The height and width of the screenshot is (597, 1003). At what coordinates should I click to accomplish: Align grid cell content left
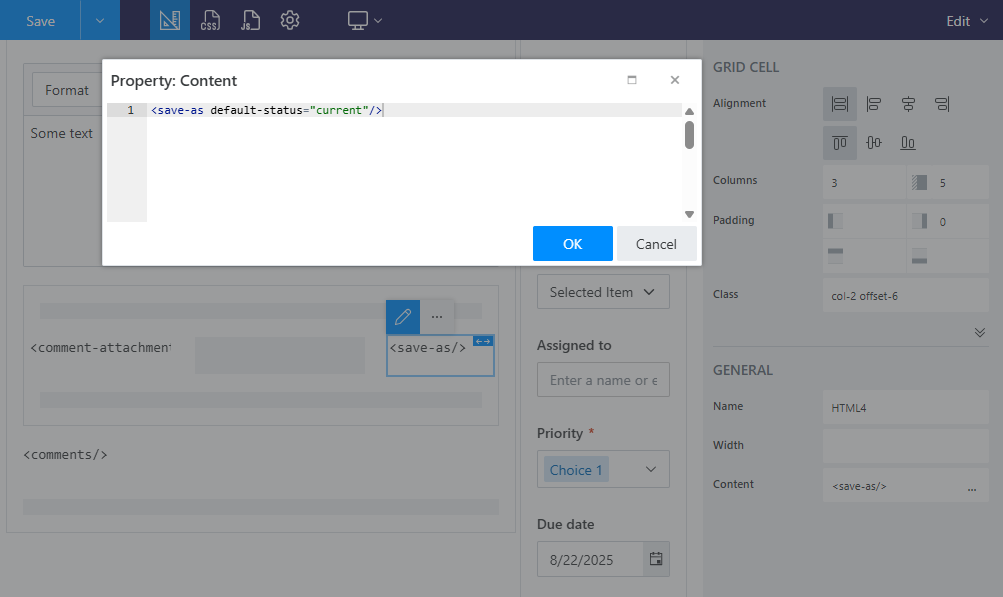coord(874,104)
